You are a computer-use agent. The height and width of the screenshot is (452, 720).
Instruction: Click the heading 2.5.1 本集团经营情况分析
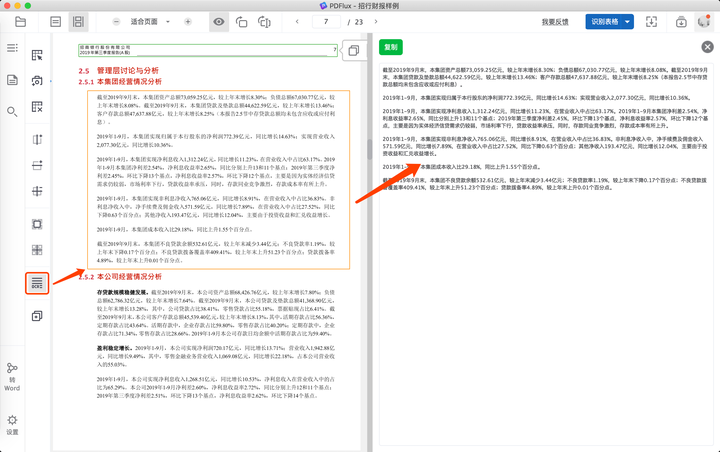120,82
